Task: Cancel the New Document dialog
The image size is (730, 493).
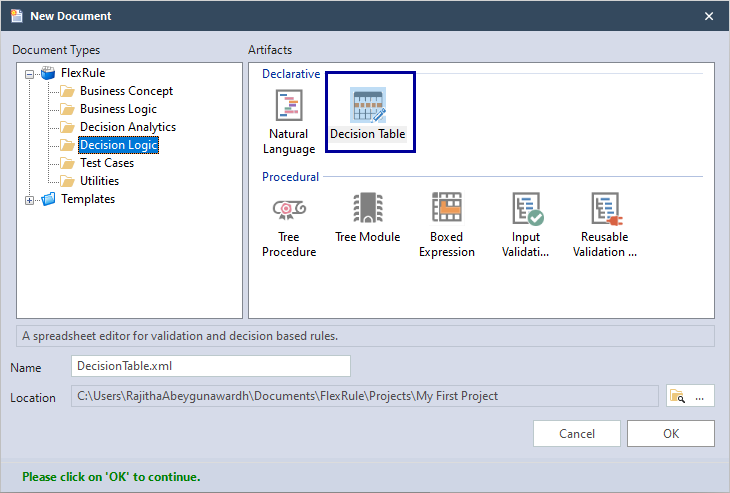Action: (x=577, y=434)
